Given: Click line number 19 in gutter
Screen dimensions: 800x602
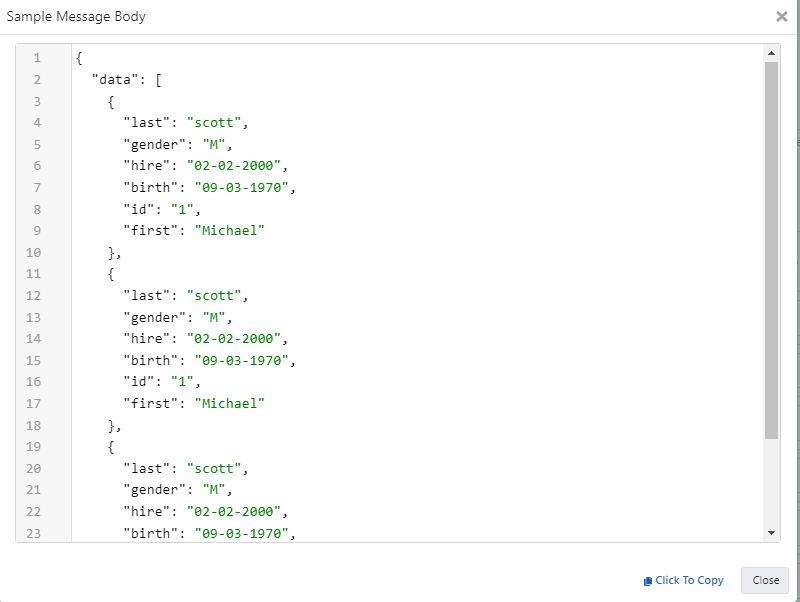Looking at the screenshot, I should (33, 446).
